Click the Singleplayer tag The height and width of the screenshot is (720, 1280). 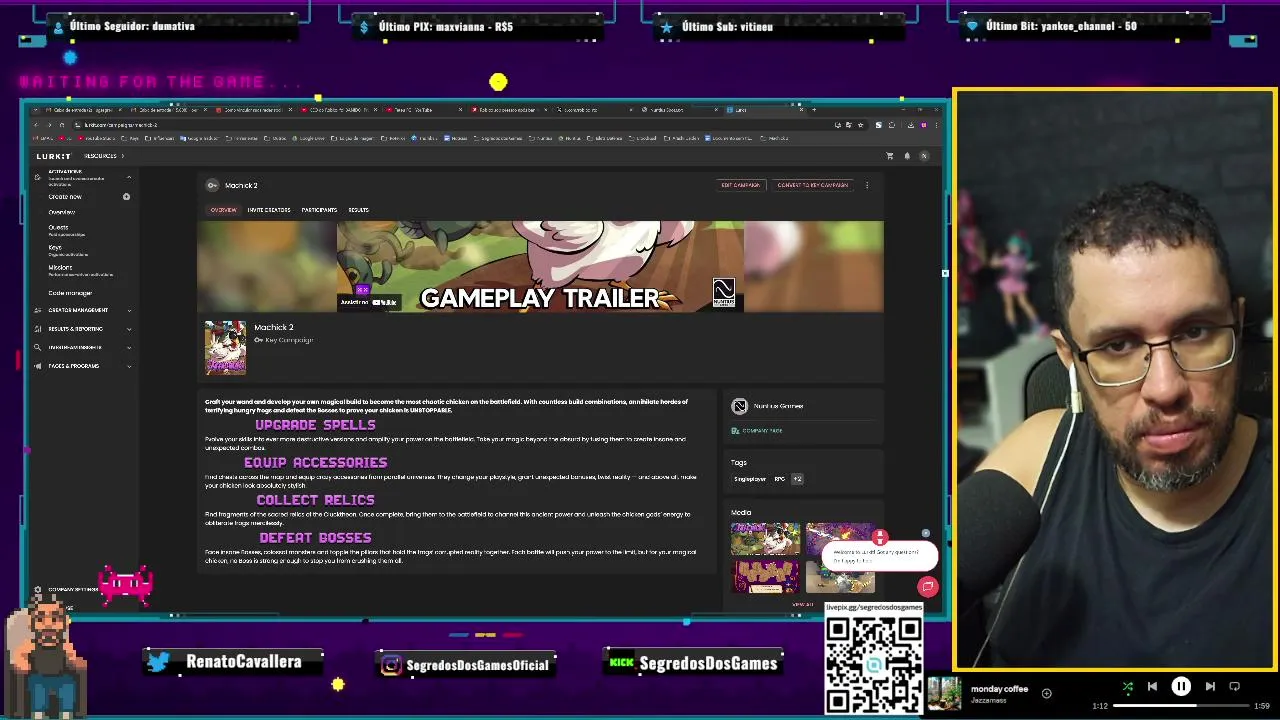pos(750,479)
